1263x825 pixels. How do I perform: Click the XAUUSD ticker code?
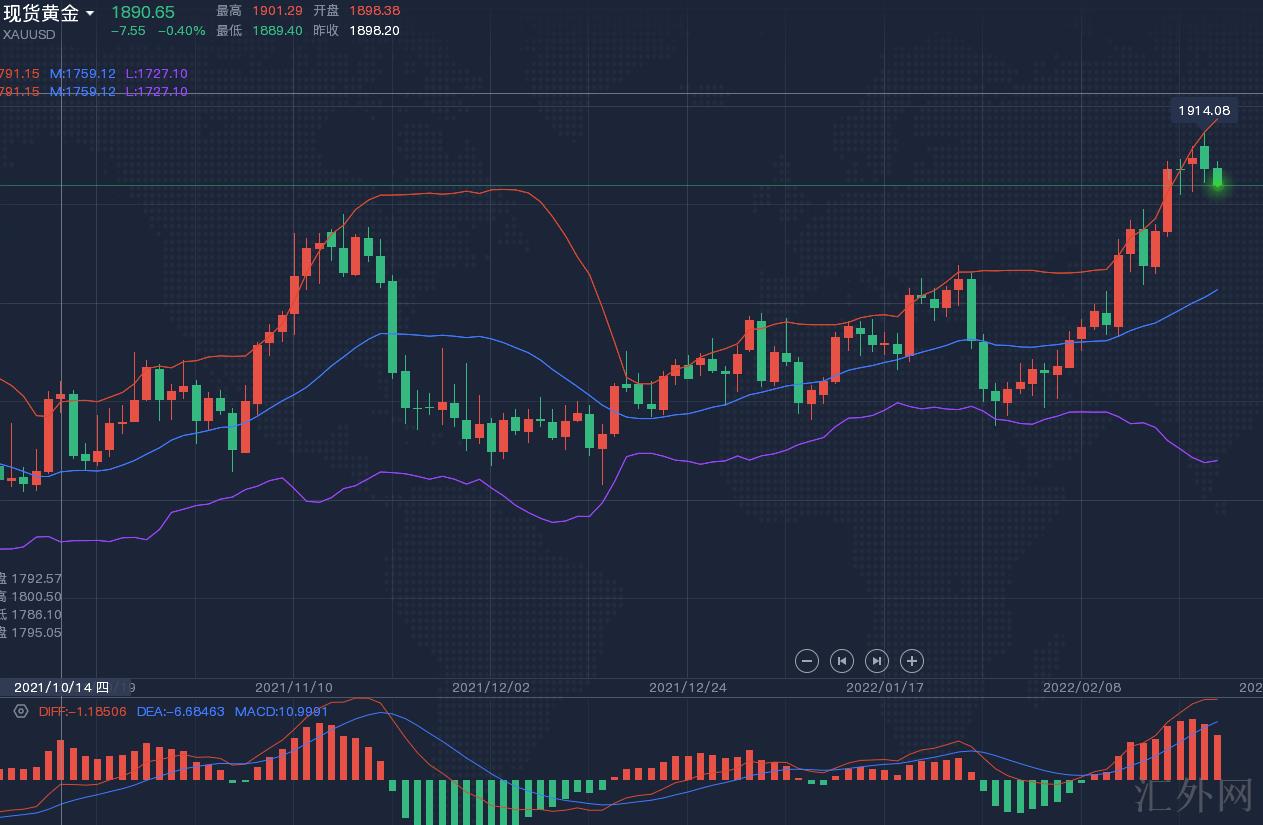tap(29, 34)
